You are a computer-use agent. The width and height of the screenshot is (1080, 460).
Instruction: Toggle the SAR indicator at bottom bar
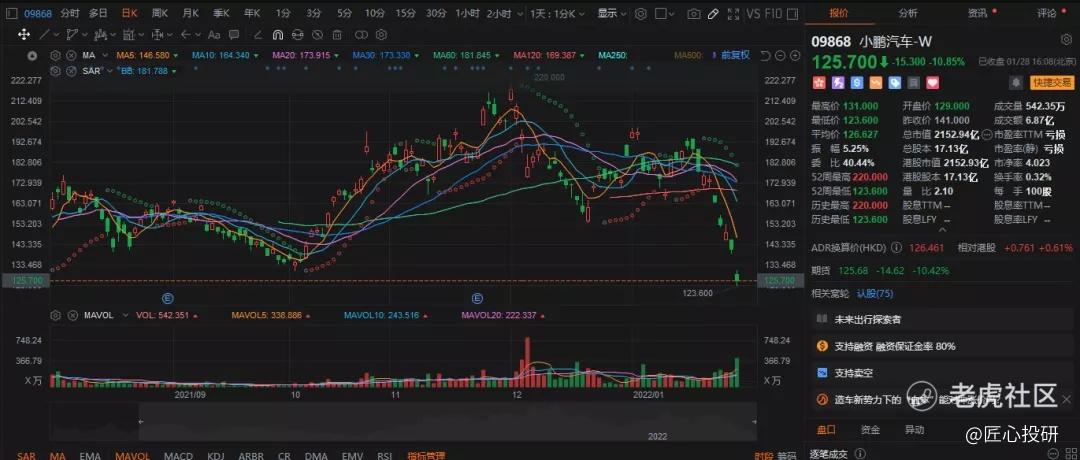pyautogui.click(x=27, y=455)
